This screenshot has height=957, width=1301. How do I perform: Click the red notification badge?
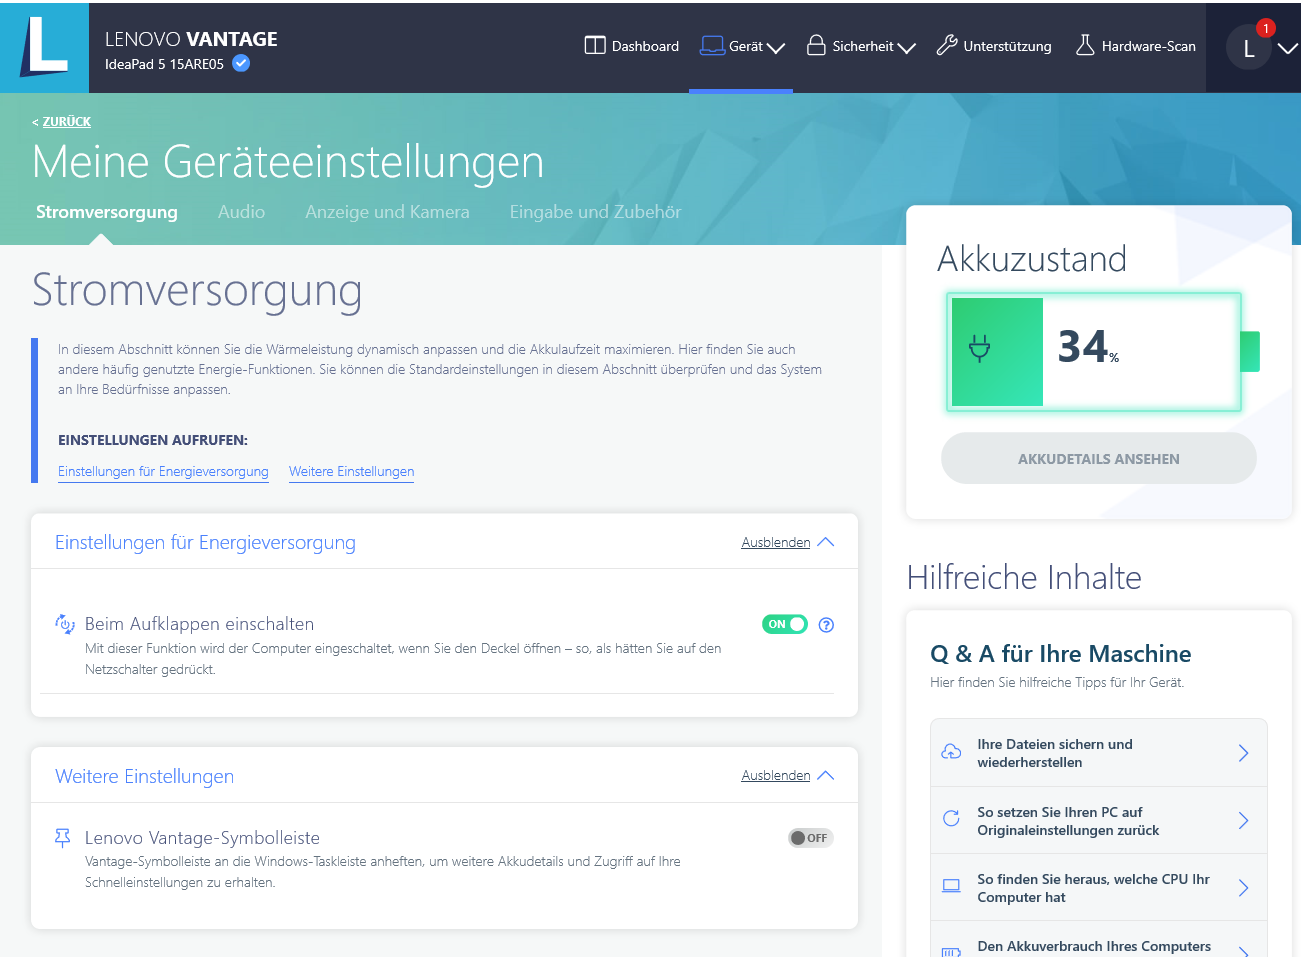tap(1266, 28)
